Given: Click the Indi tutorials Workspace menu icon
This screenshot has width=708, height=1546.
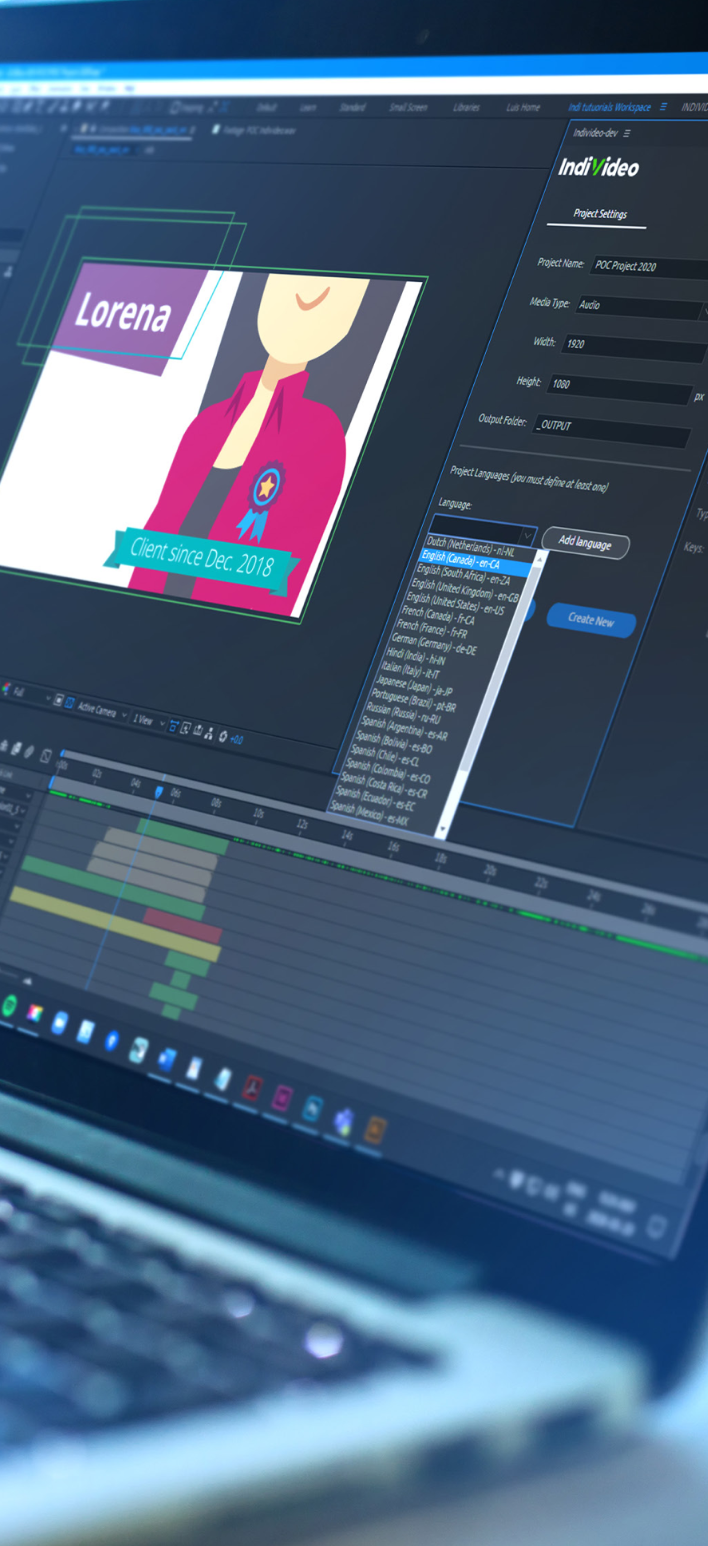Looking at the screenshot, I should click(663, 107).
